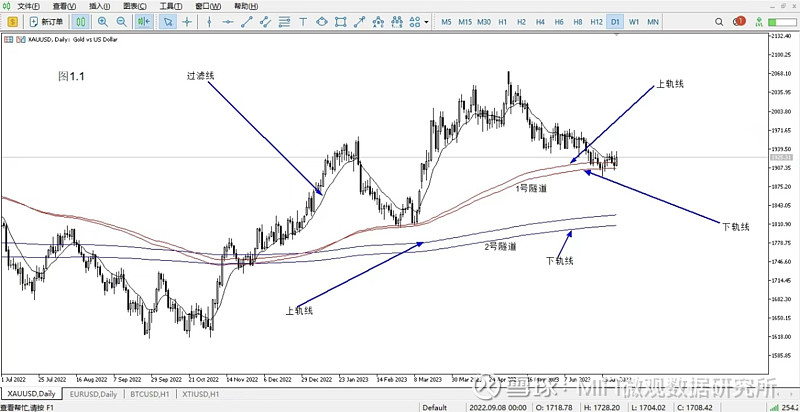Click the 2132.40 price scale label

click(783, 36)
